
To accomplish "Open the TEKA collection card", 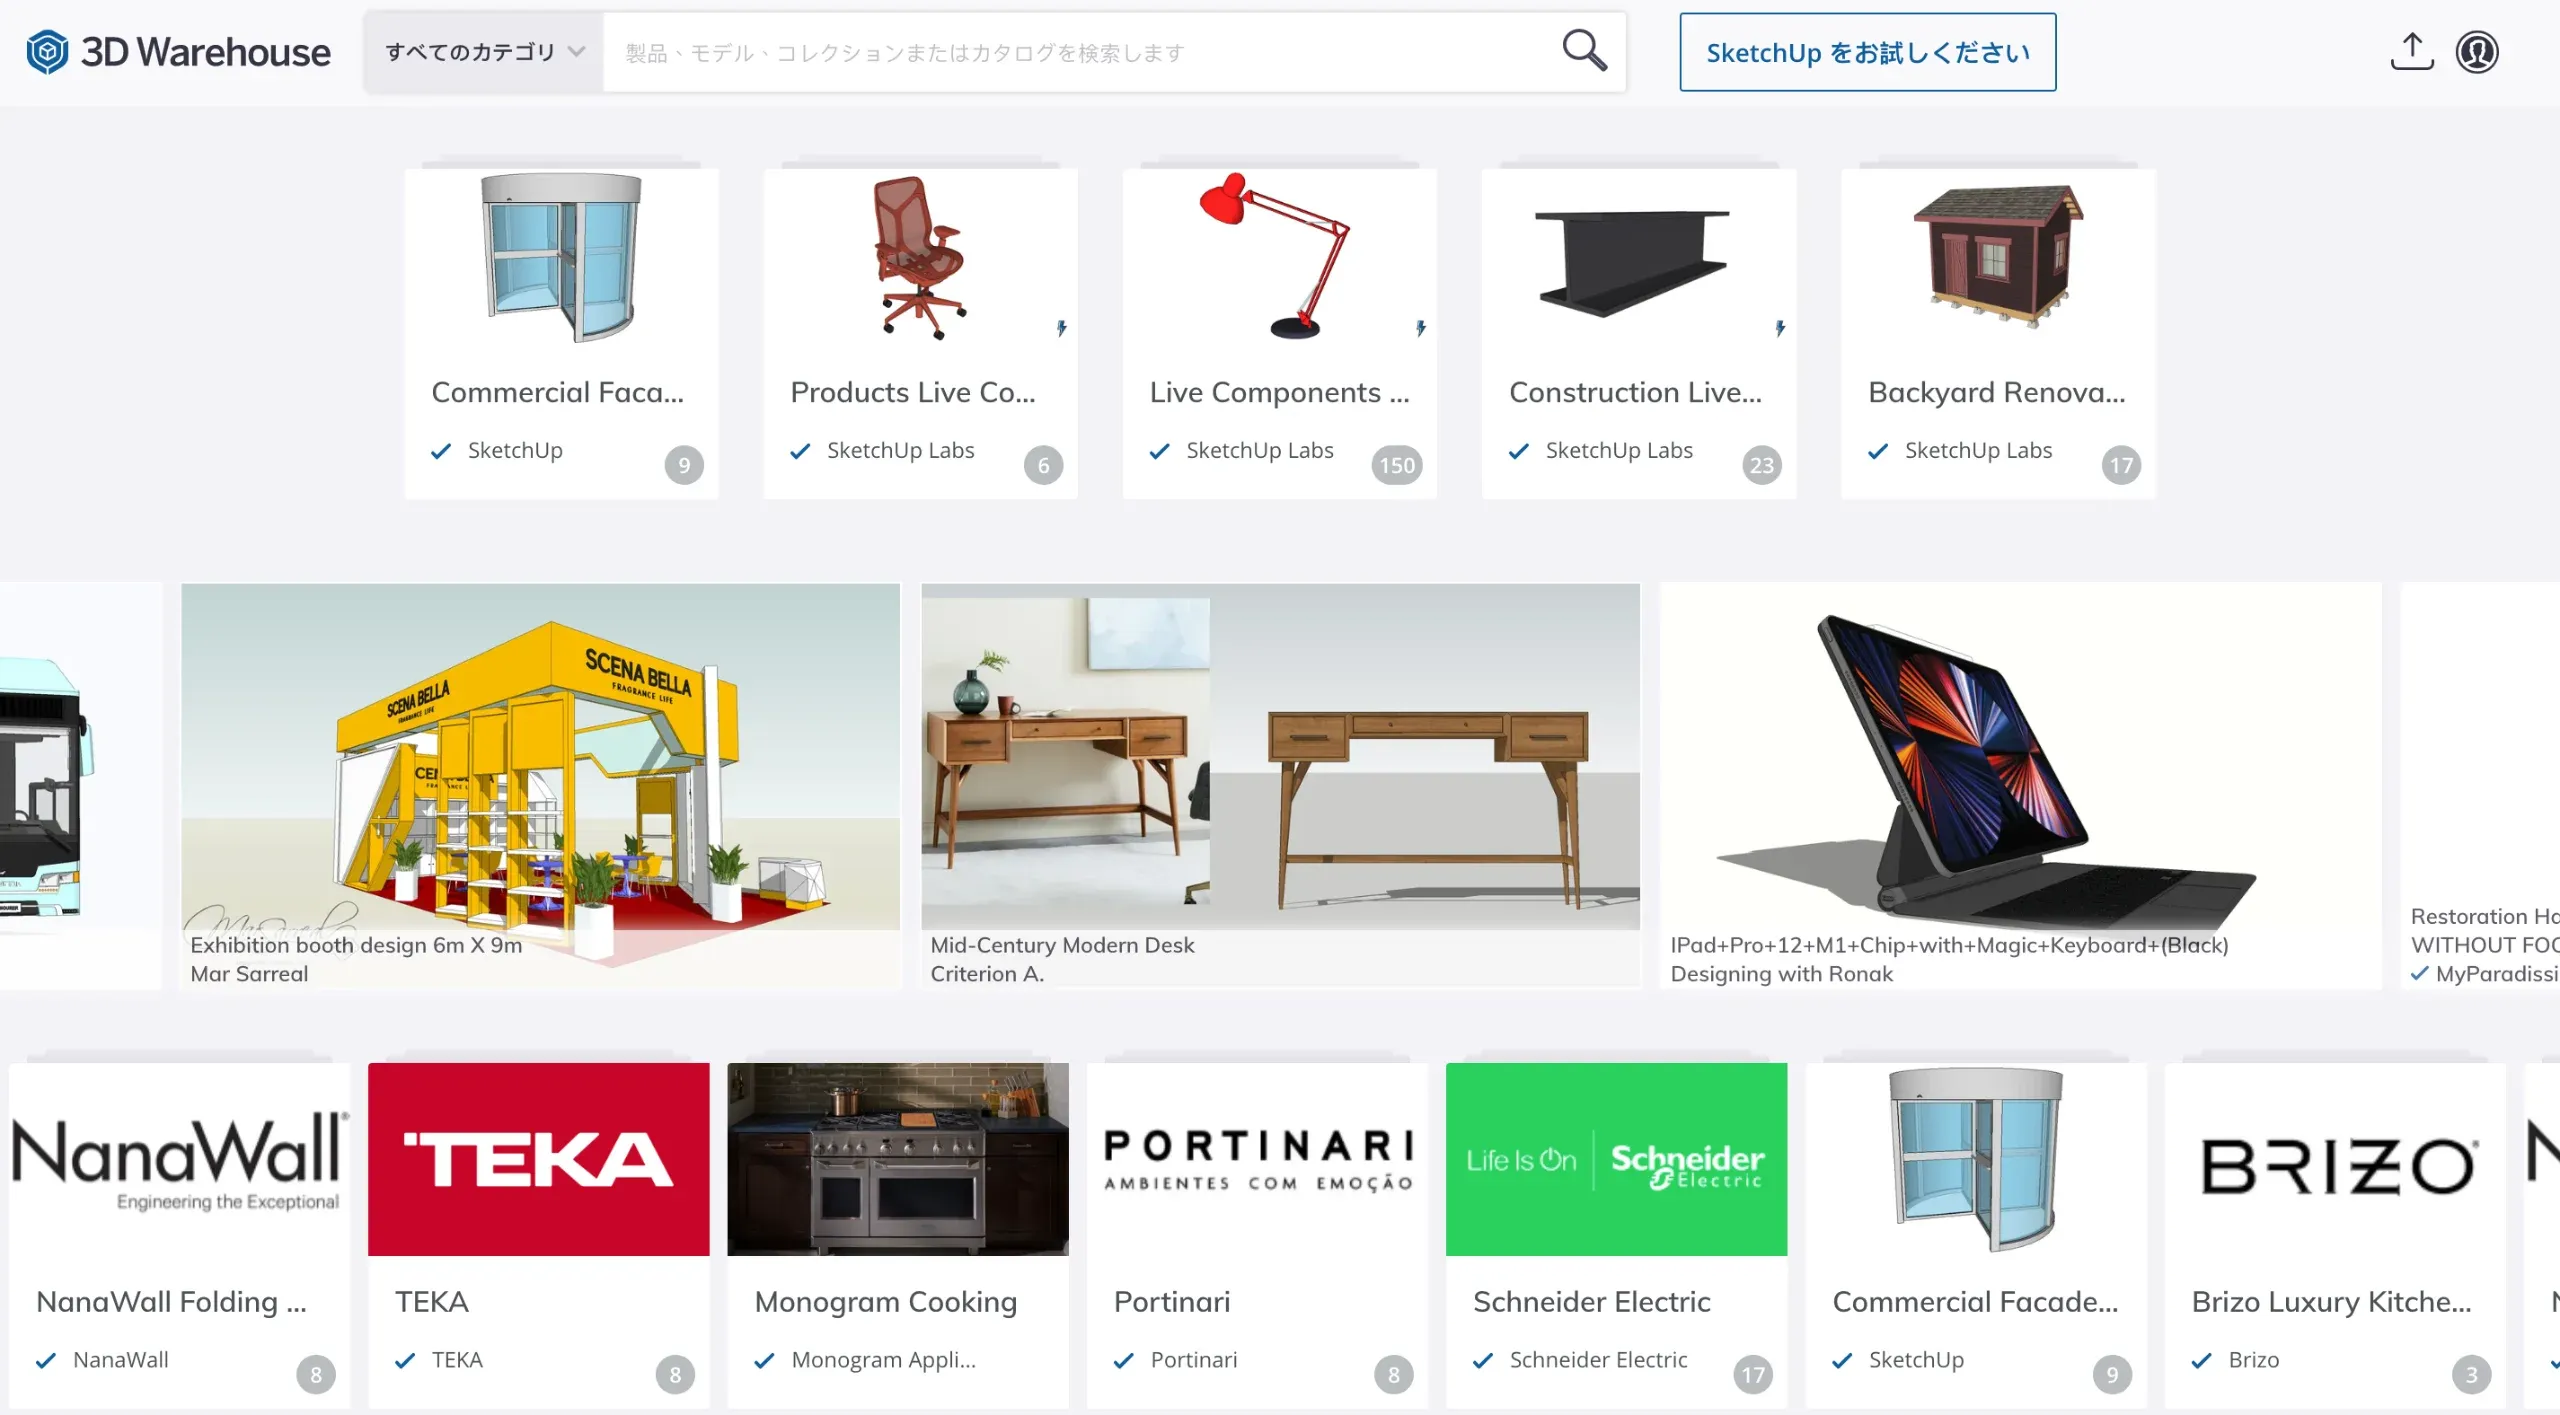I will (538, 1235).
